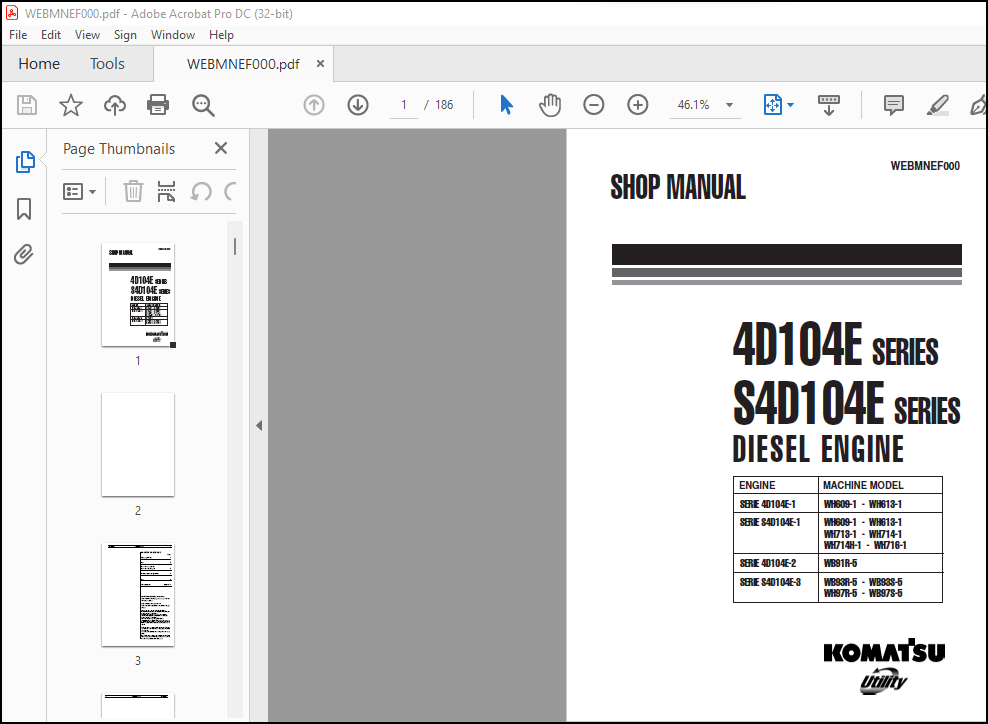Open the Attachments paperclip panel
The image size is (988, 724).
[x=24, y=255]
